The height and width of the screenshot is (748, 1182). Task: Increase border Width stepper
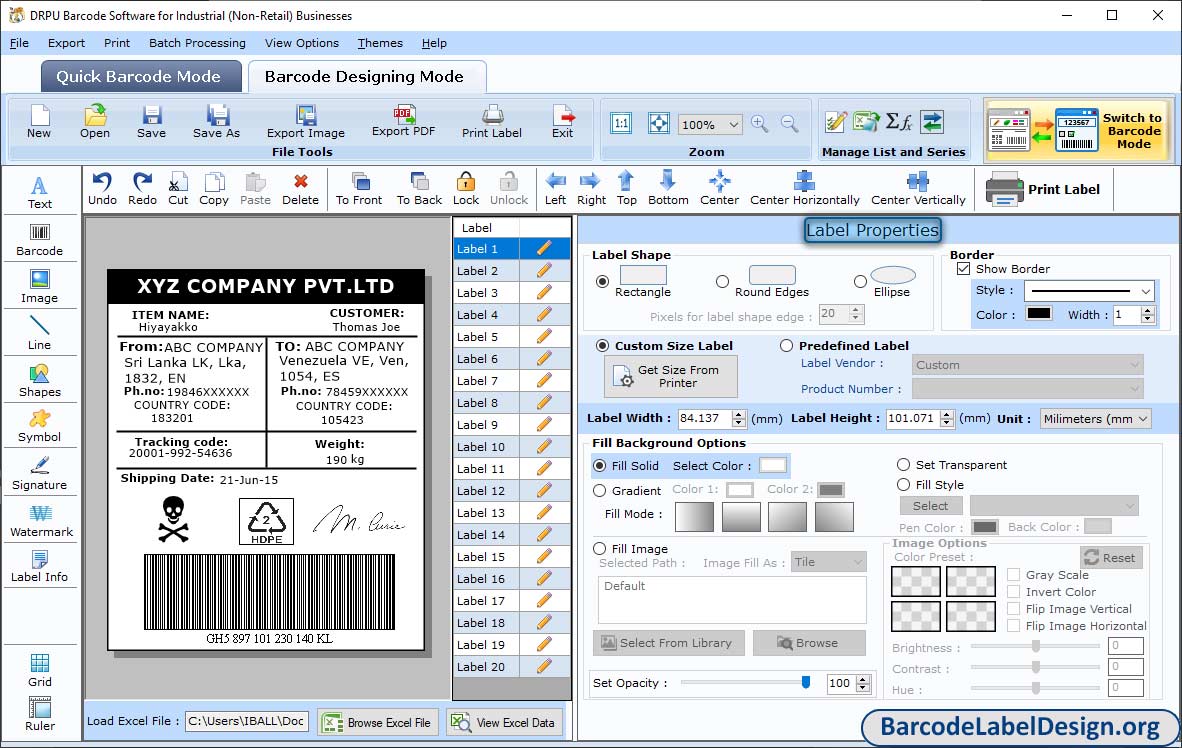(x=1147, y=310)
